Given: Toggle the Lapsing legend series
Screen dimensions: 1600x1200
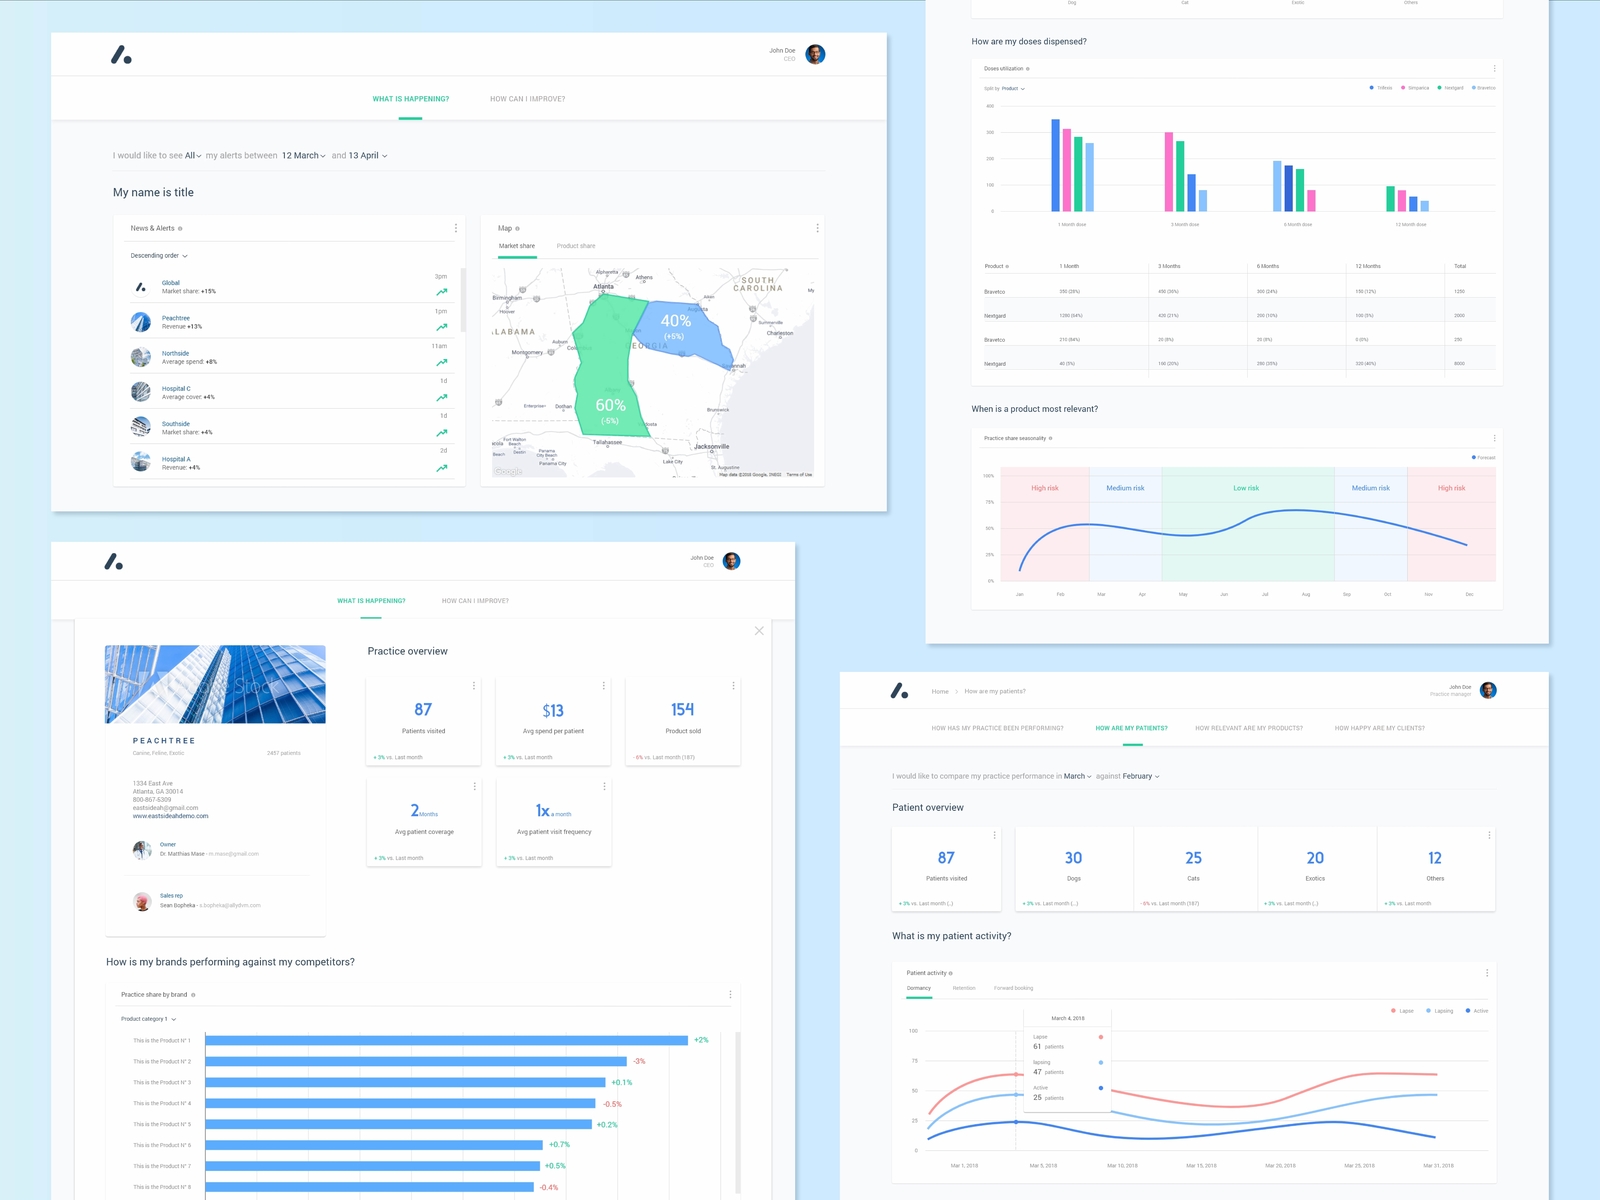Looking at the screenshot, I should point(1440,1011).
